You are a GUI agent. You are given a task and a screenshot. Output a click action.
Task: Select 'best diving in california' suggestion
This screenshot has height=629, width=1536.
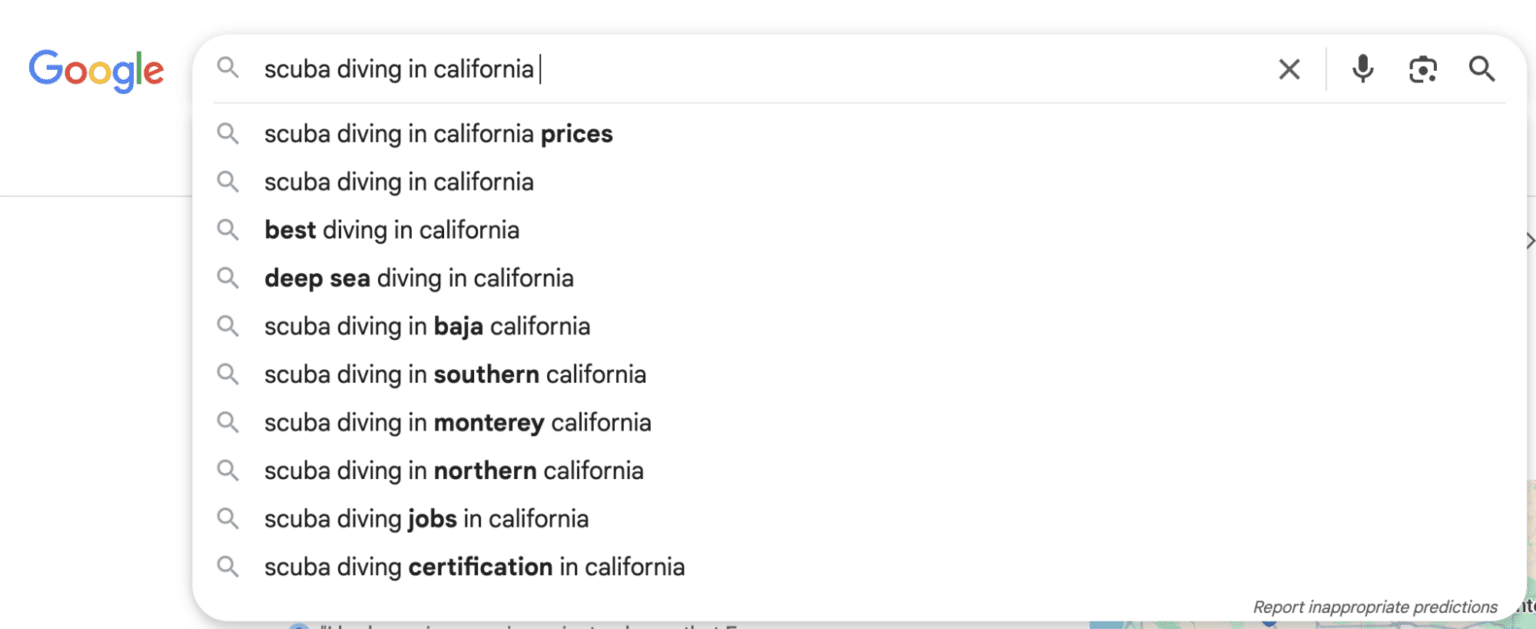point(859,230)
